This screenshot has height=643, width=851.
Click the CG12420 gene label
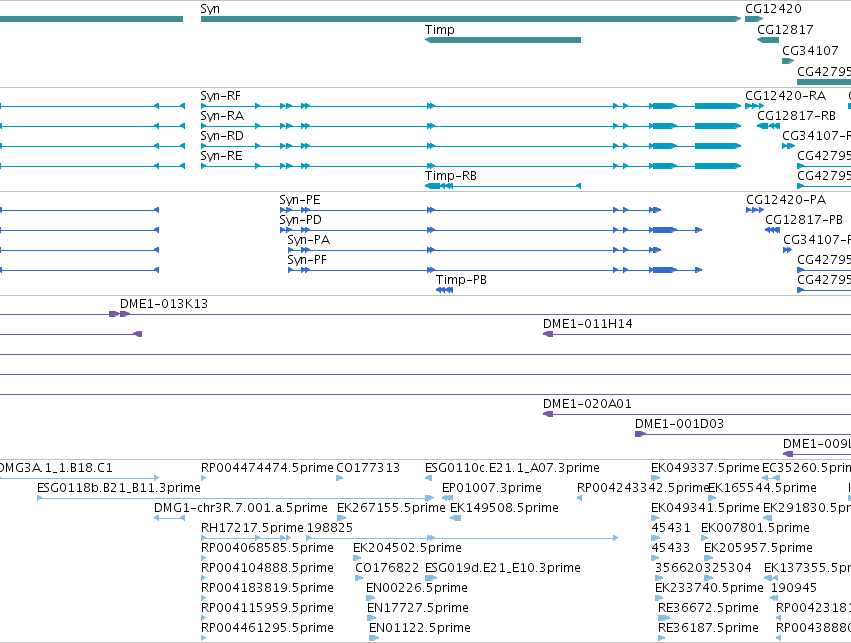(x=773, y=9)
